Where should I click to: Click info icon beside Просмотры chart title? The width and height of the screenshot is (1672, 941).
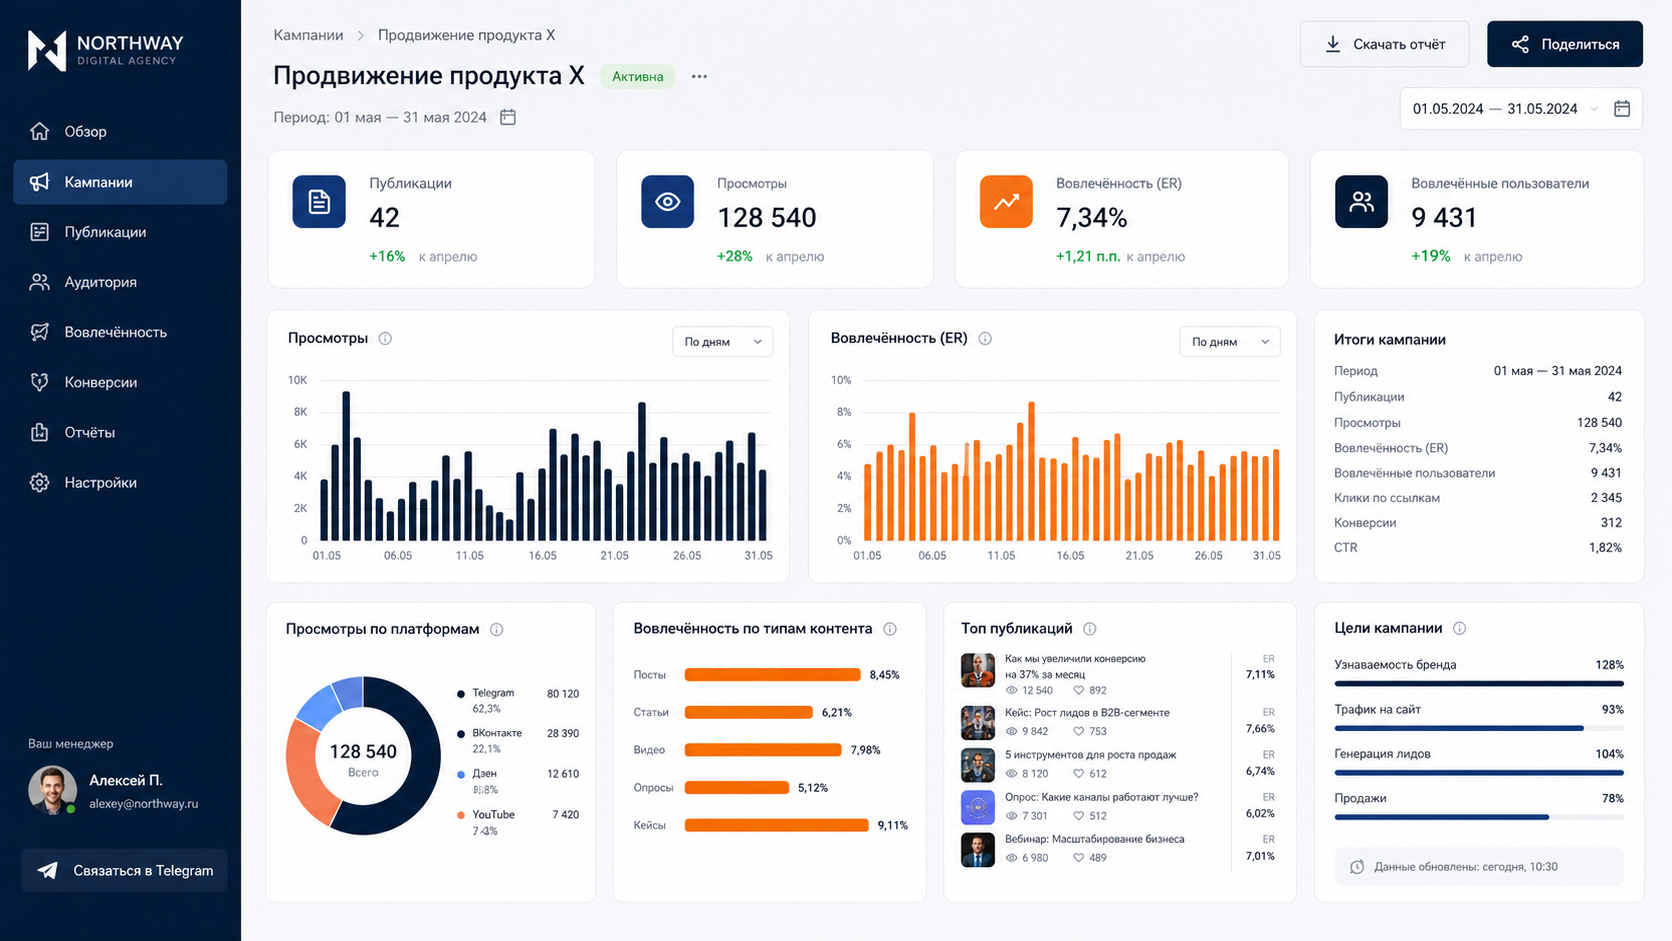pyautogui.click(x=385, y=338)
